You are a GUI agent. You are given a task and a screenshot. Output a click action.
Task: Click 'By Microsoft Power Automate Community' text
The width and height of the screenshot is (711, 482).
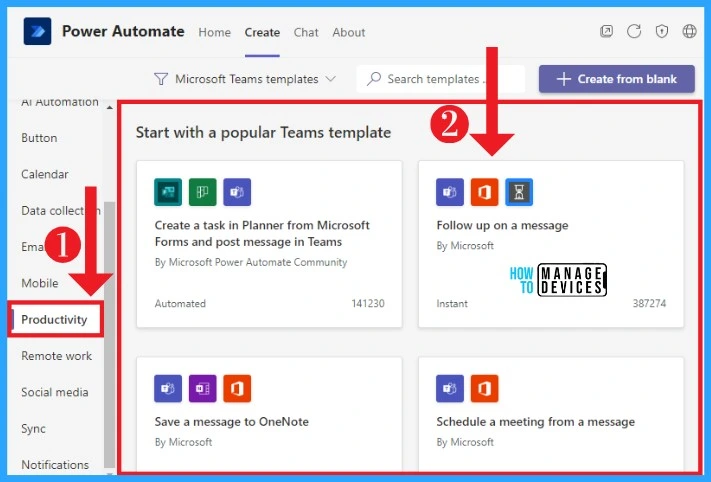tap(251, 262)
